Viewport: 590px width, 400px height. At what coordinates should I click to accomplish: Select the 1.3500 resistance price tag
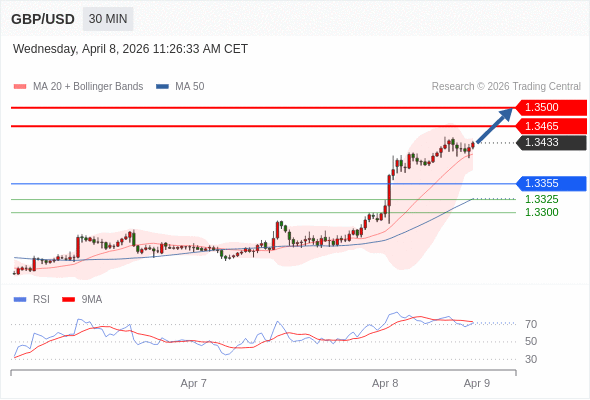tap(551, 108)
